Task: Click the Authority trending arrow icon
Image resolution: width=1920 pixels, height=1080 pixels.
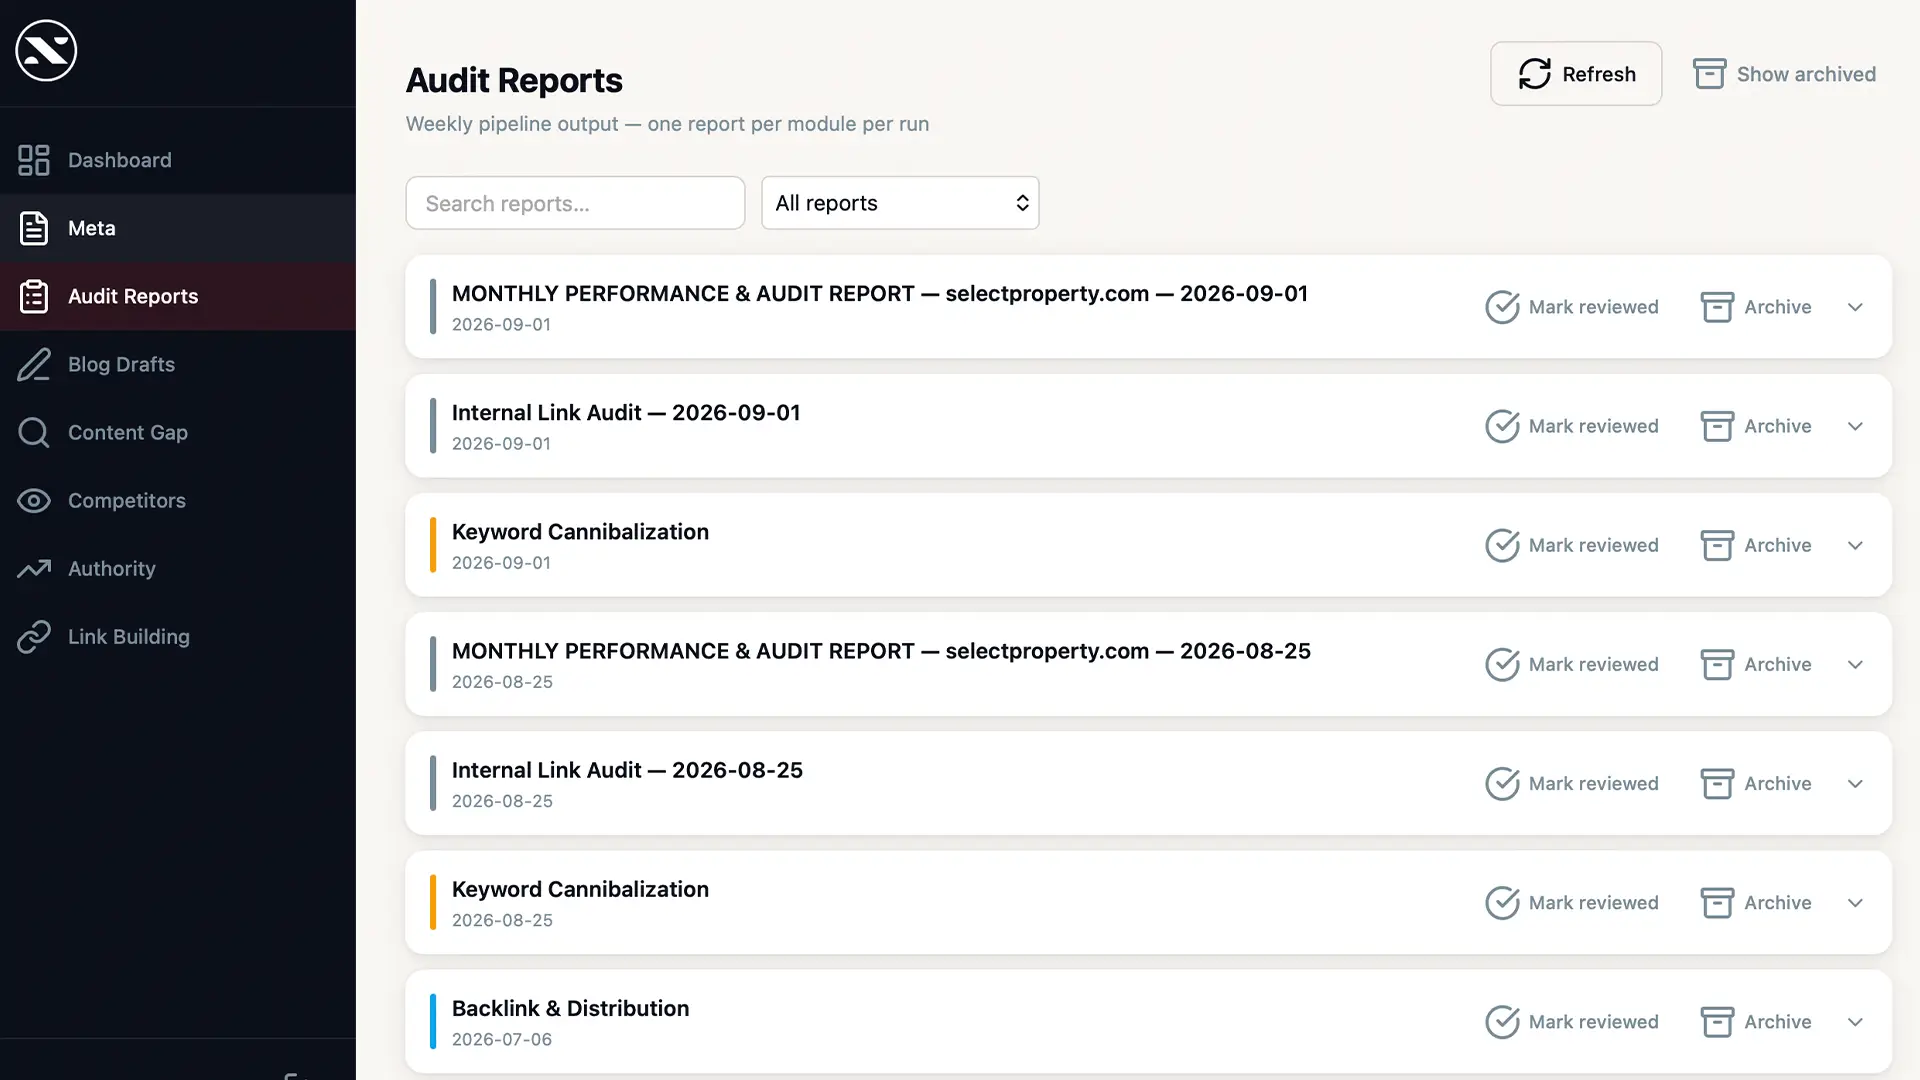Action: pos(34,568)
